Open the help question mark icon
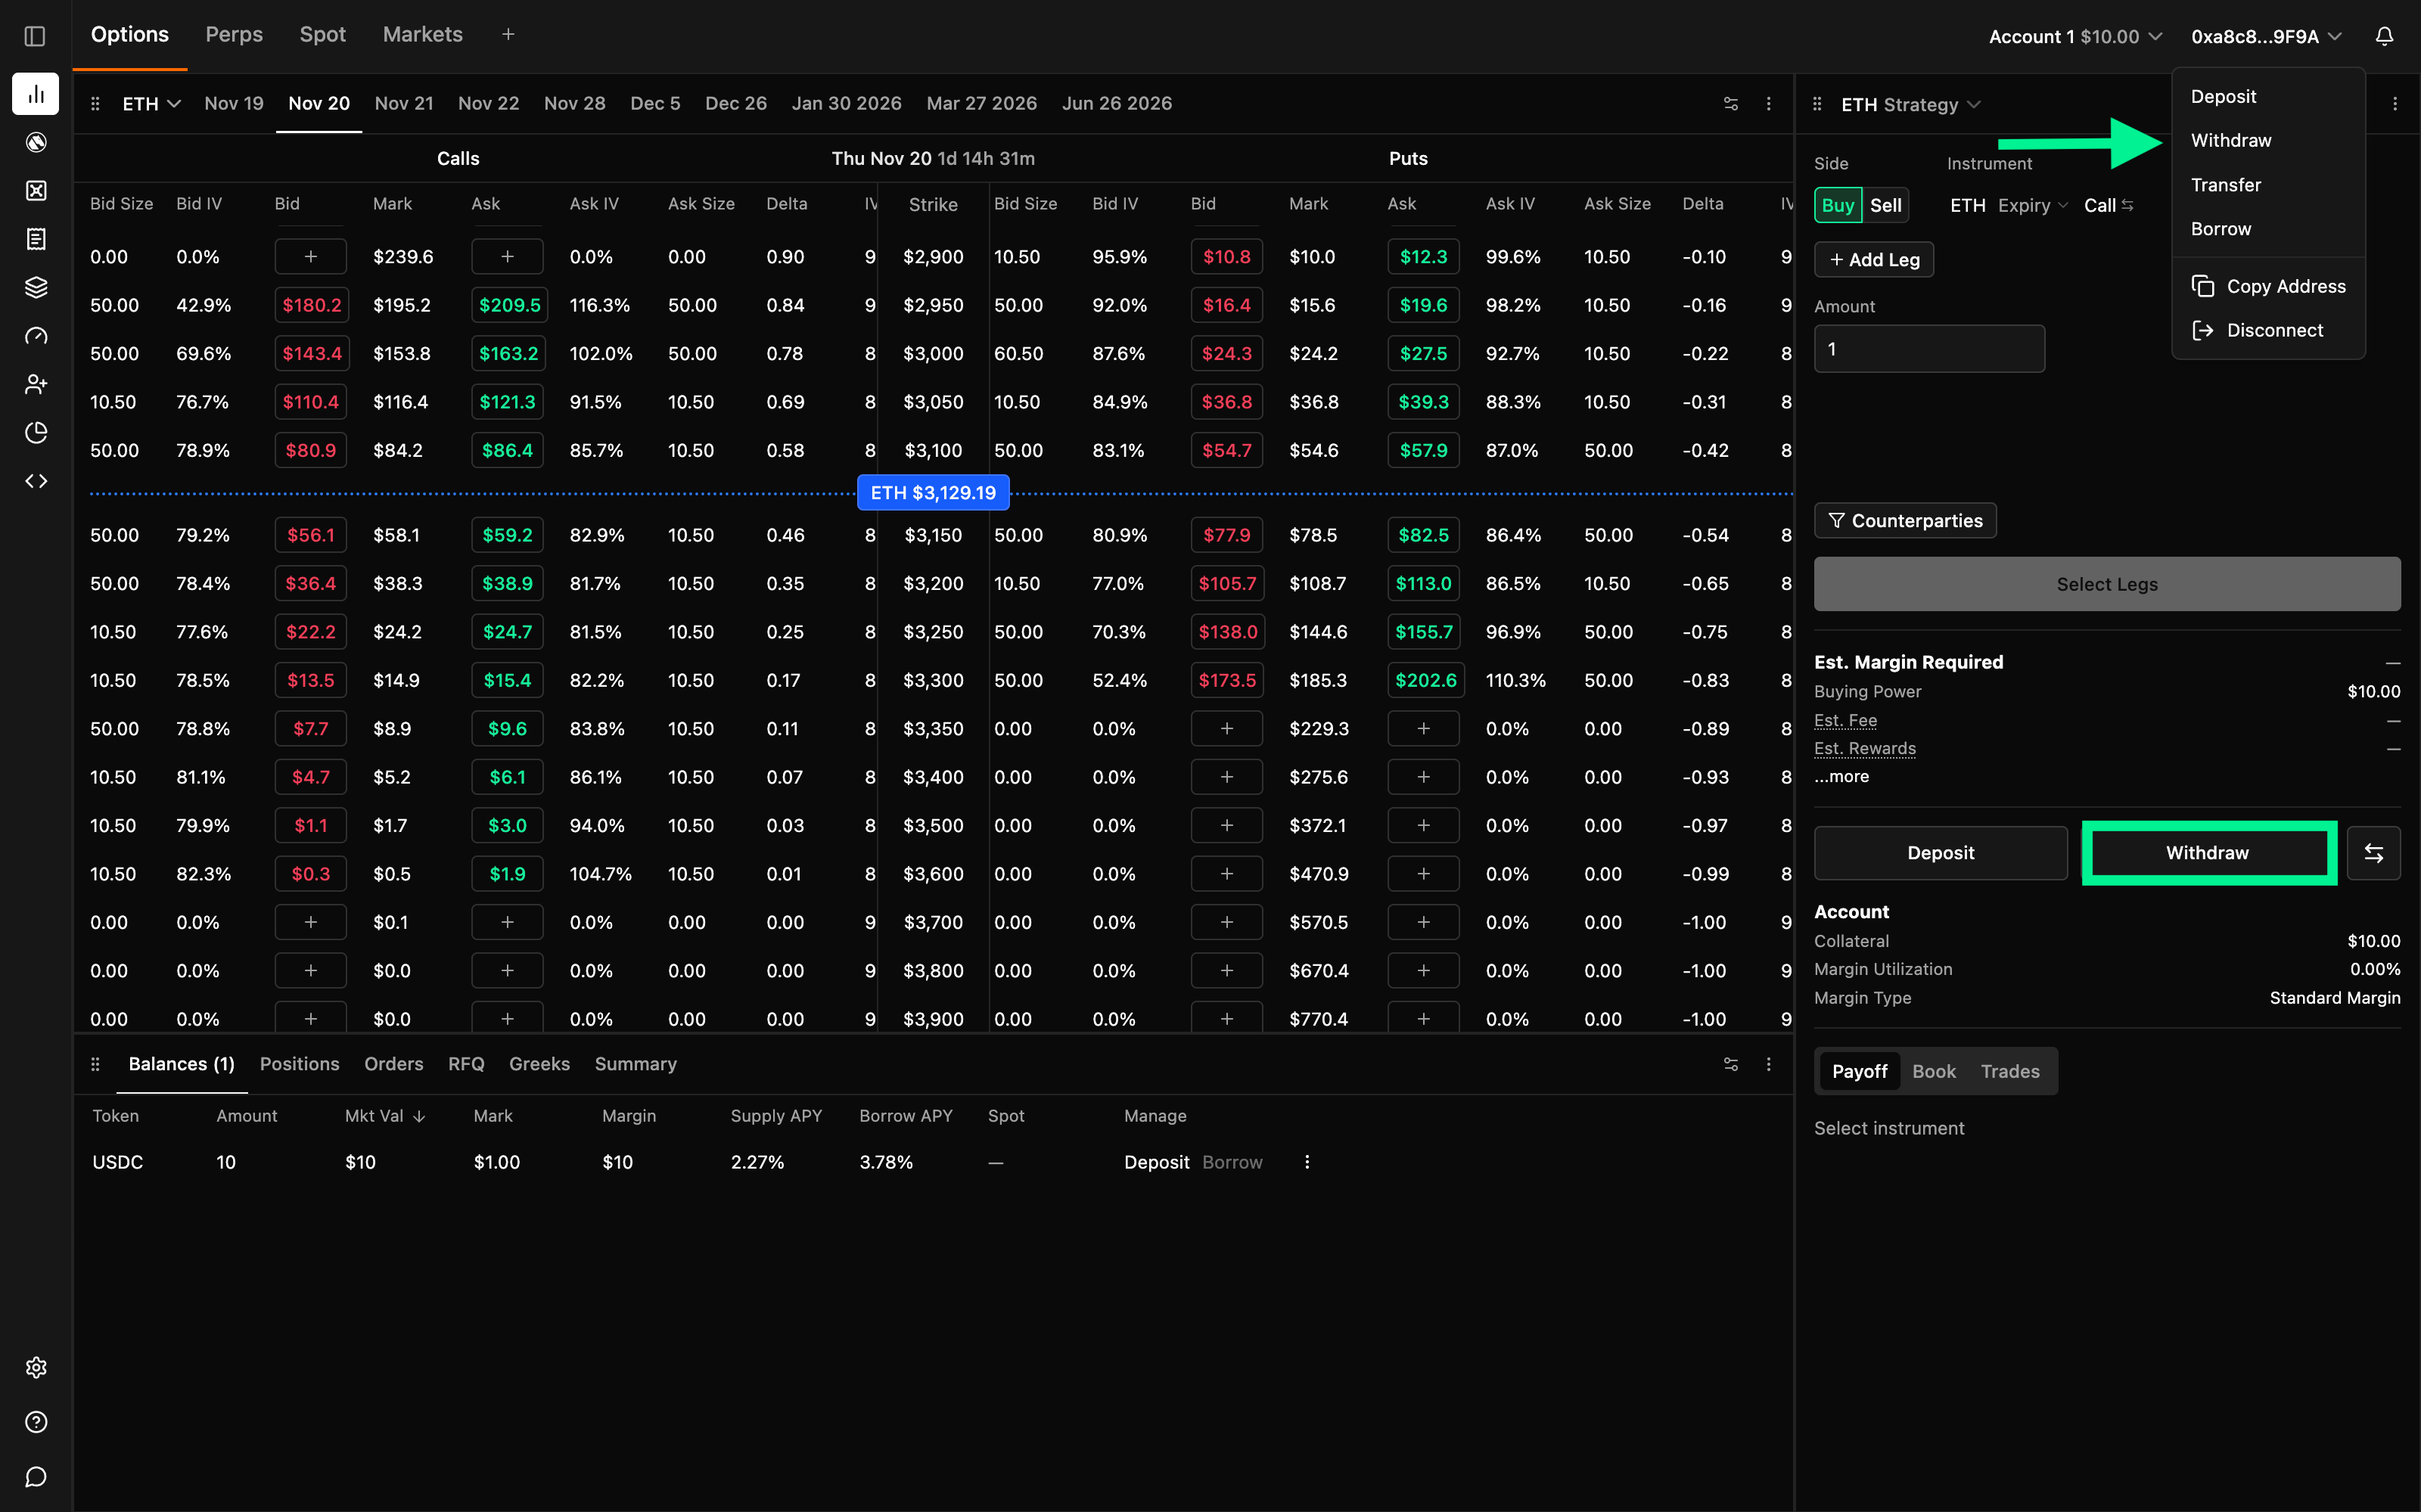The height and width of the screenshot is (1512, 2421). [x=36, y=1422]
